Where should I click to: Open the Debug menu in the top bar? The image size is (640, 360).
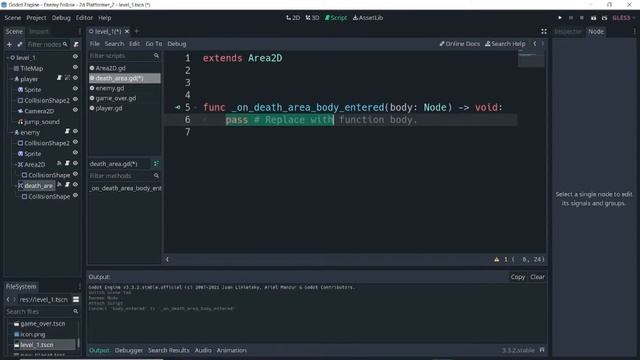61,18
